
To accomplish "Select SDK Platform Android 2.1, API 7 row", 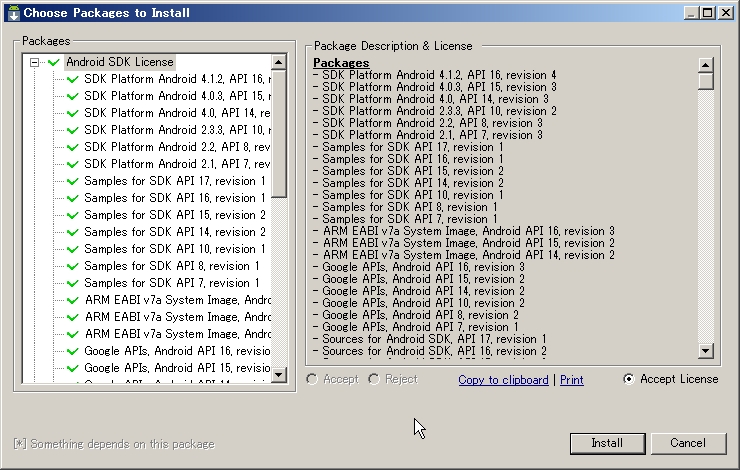I will pos(177,164).
